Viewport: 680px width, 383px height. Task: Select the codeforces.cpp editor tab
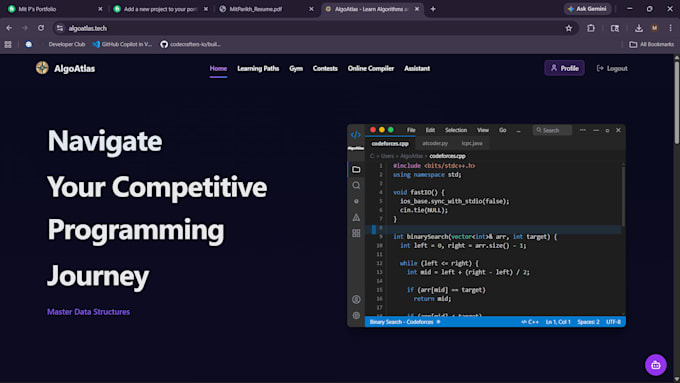tap(390, 143)
